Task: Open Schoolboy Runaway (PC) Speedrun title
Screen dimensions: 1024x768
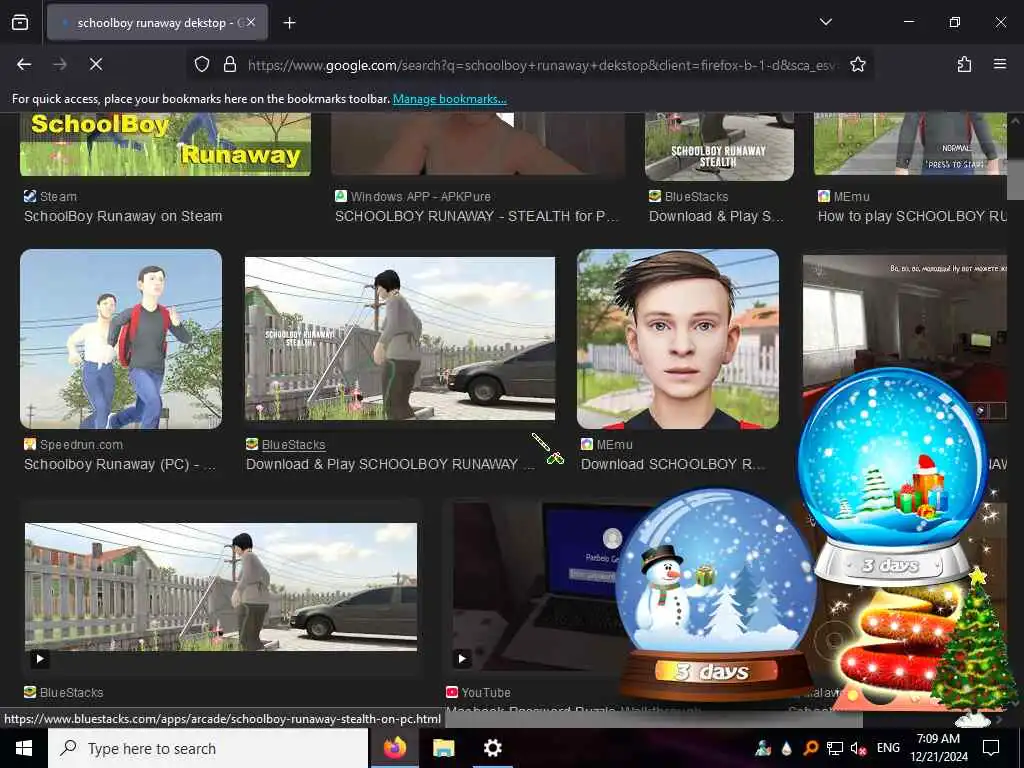Action: pyautogui.click(x=120, y=464)
